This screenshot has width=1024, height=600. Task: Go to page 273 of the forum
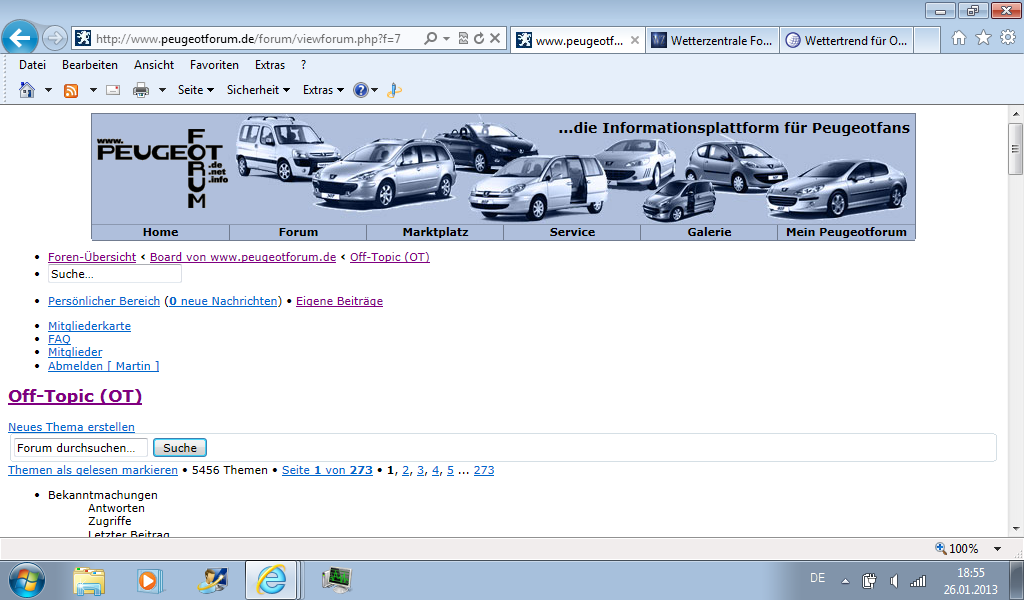click(x=483, y=470)
